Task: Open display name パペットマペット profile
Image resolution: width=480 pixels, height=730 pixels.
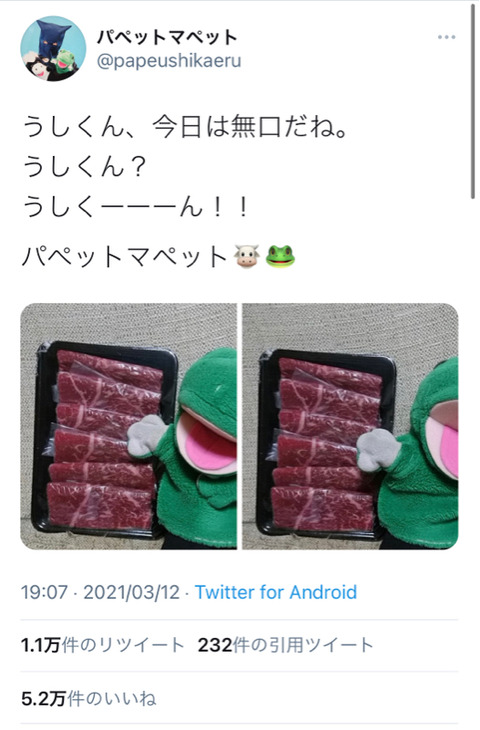Action: click(x=167, y=37)
